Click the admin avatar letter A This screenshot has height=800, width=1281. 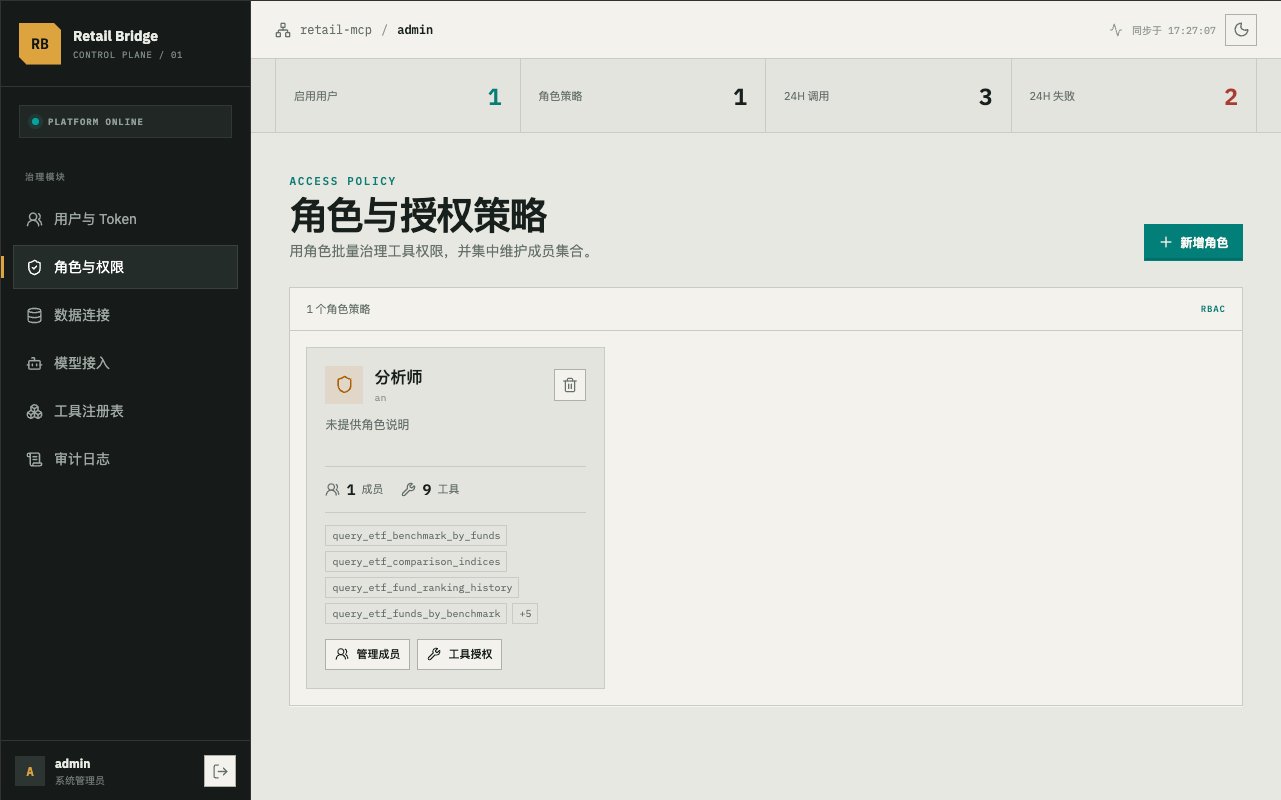tap(30, 771)
